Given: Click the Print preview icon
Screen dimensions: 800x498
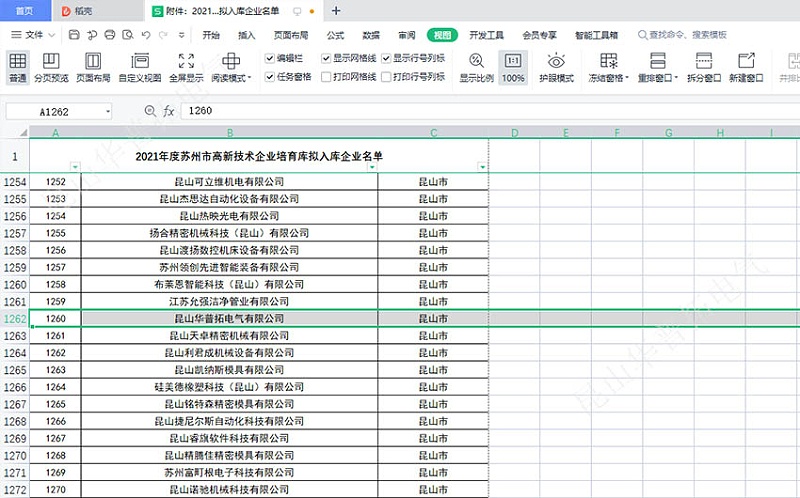Looking at the screenshot, I should pyautogui.click(x=128, y=35).
